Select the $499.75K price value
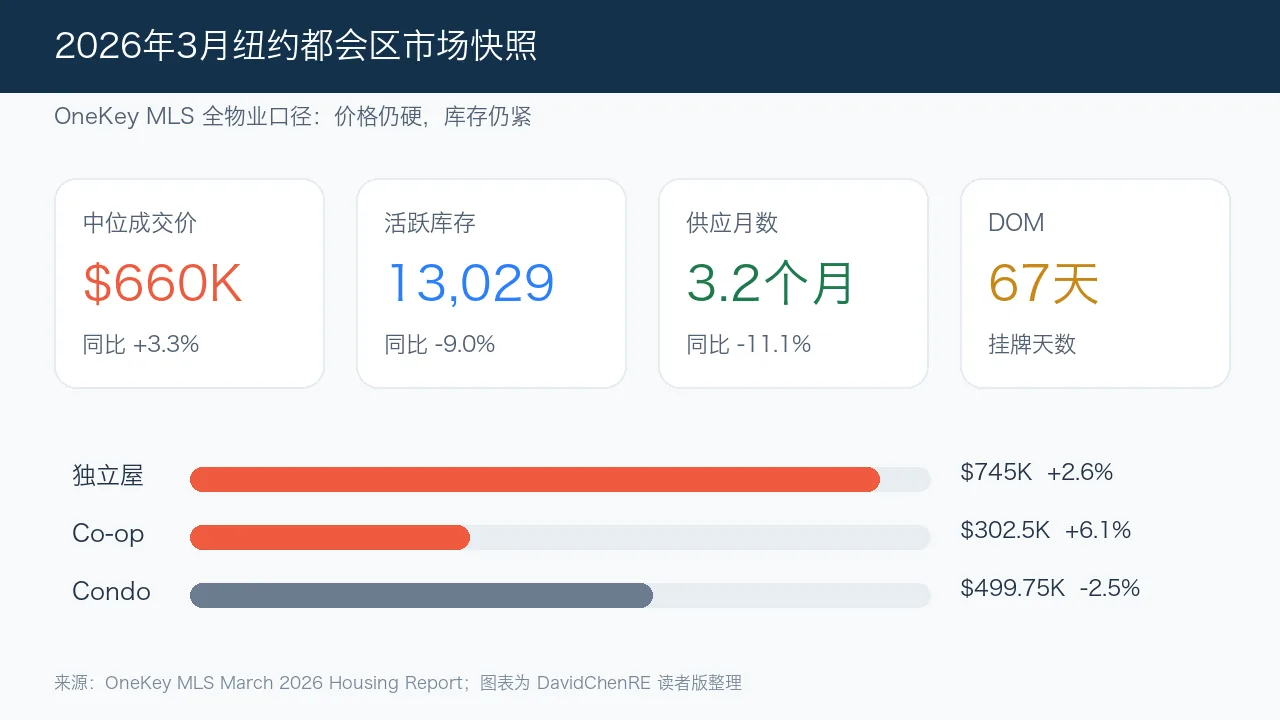1280x720 pixels. click(1013, 588)
